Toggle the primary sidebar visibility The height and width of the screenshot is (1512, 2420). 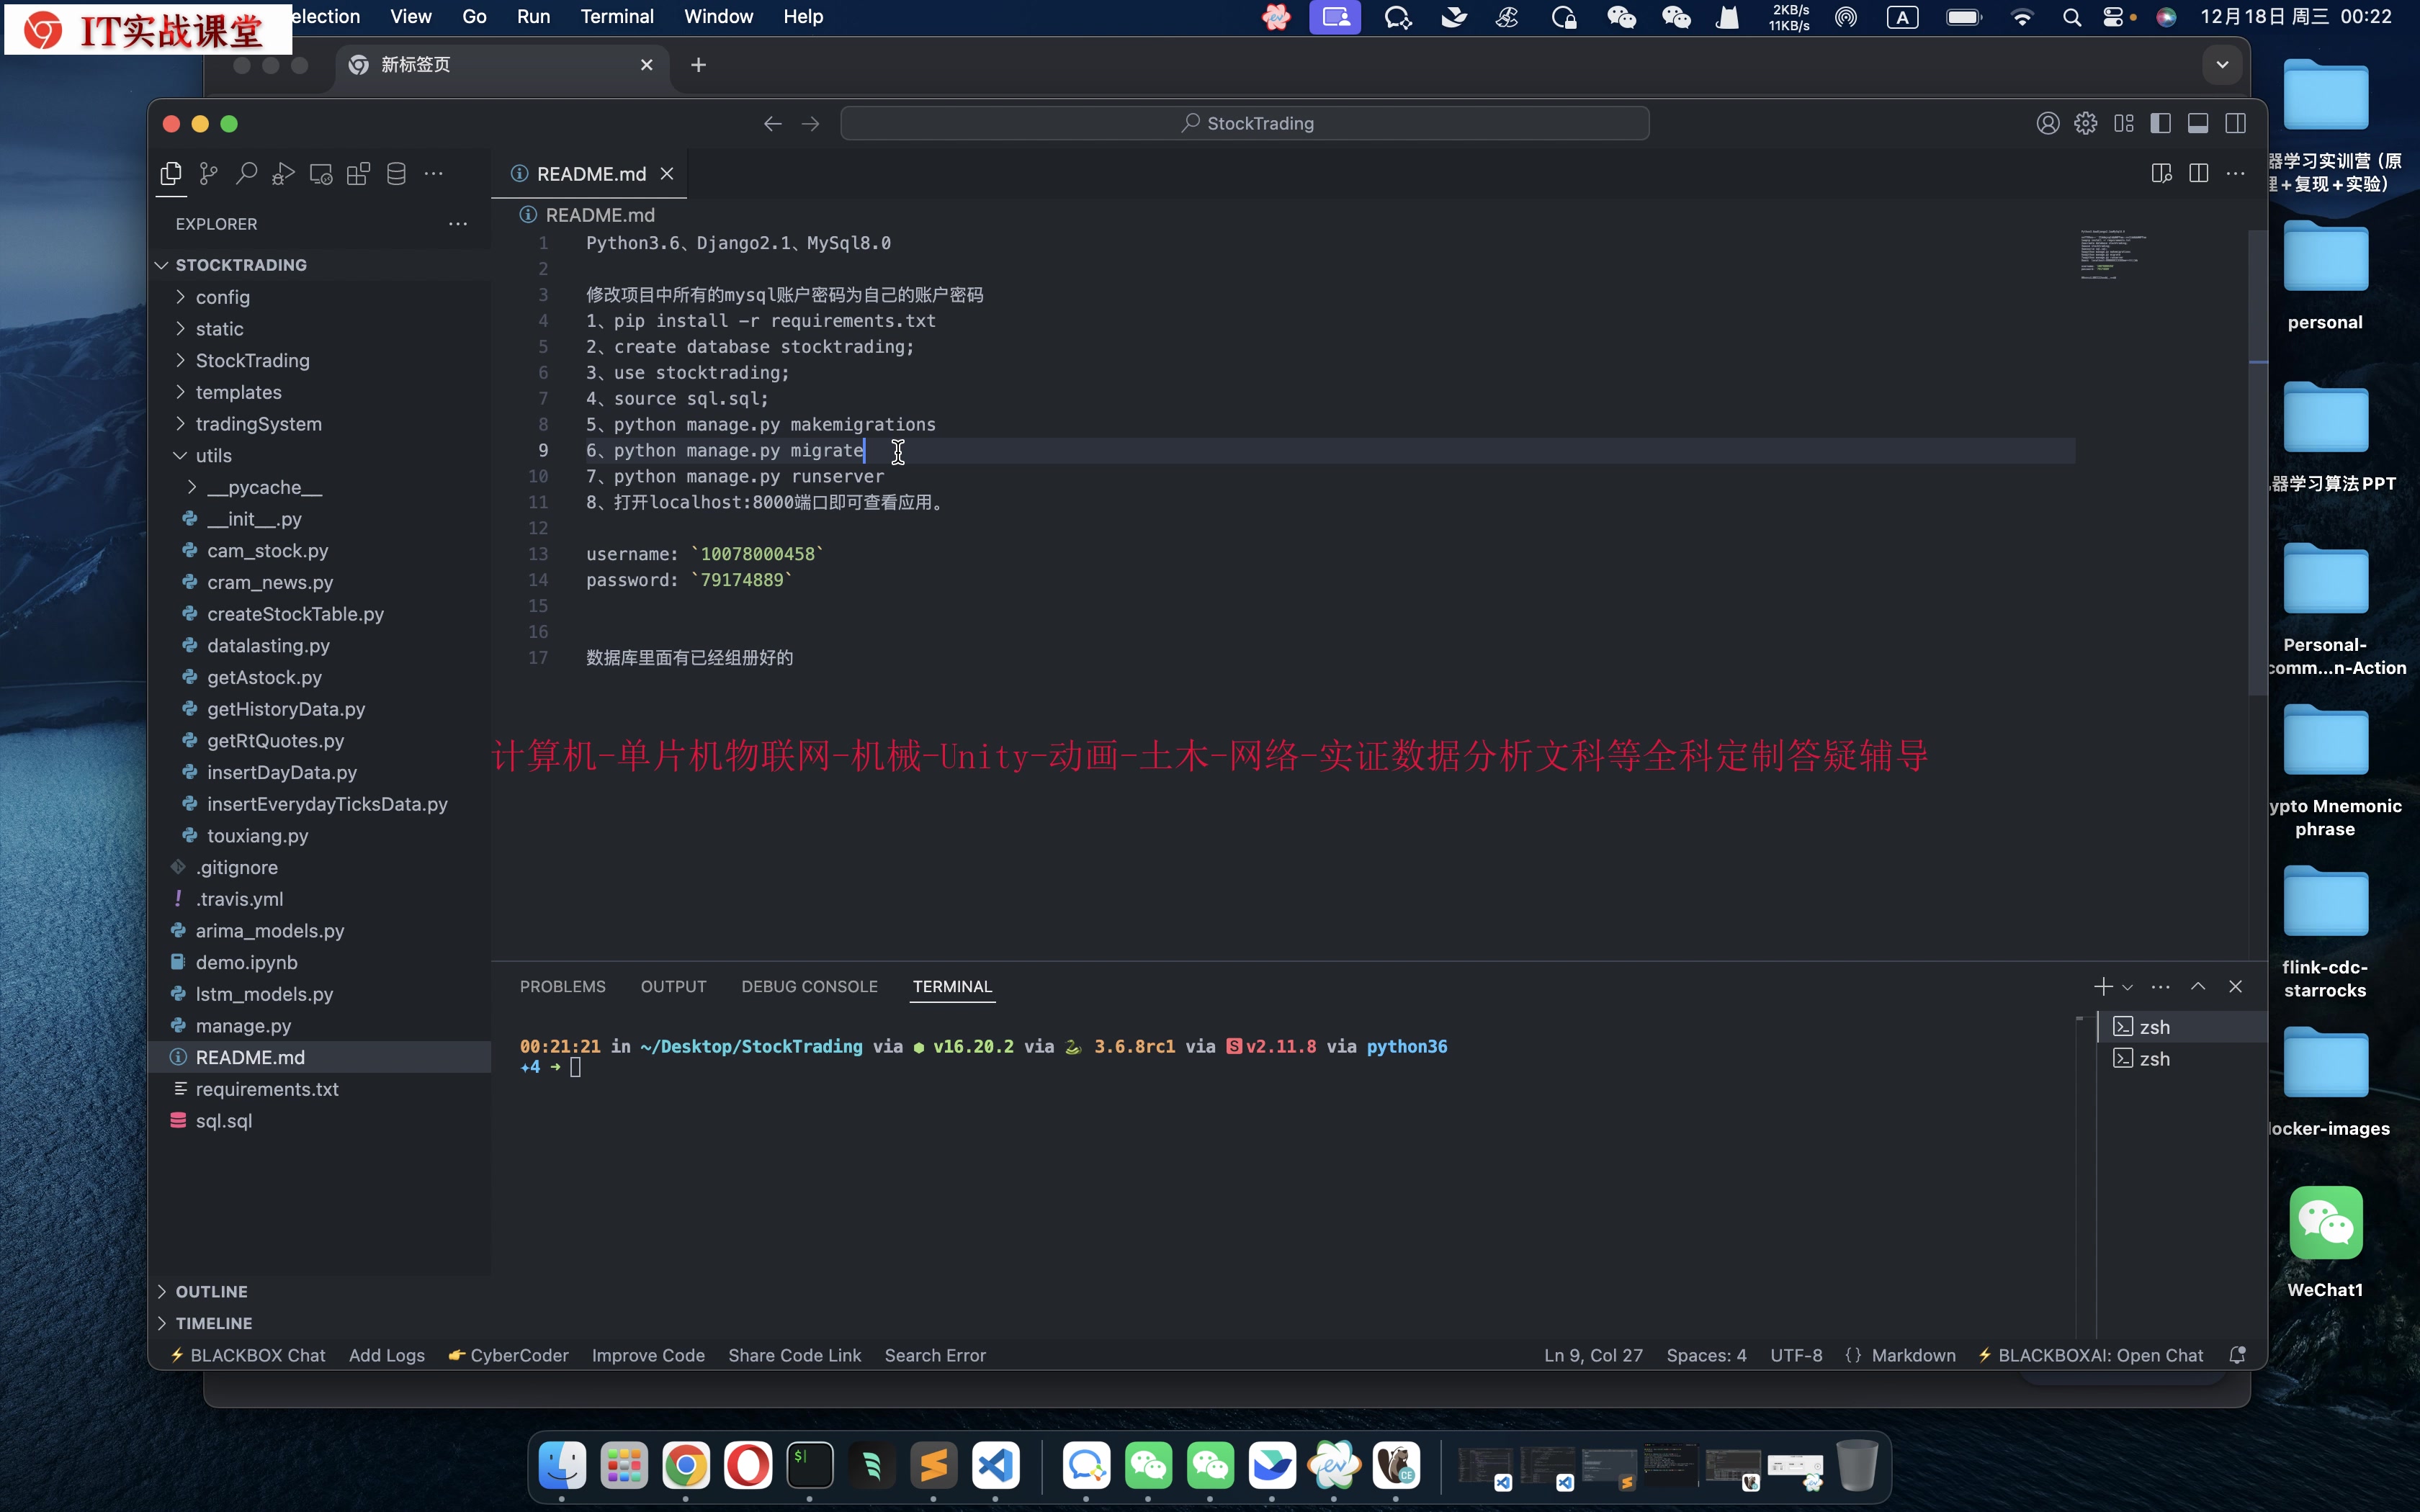point(2160,122)
